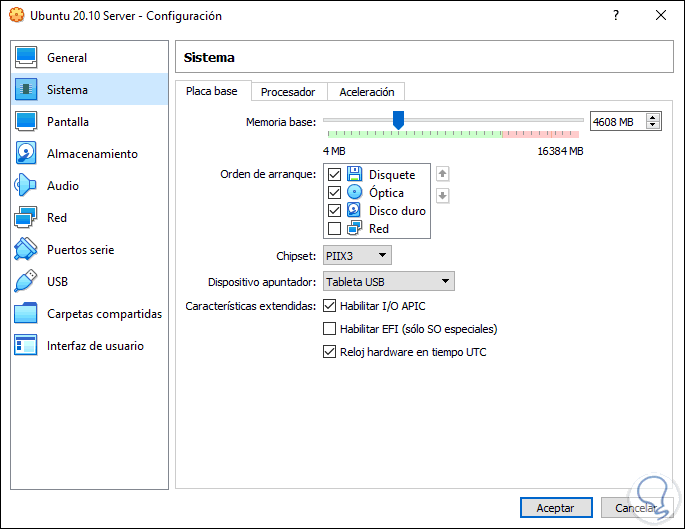Image resolution: width=685 pixels, height=529 pixels.
Task: Enable the Habilitar EFI checkbox
Action: click(x=330, y=329)
